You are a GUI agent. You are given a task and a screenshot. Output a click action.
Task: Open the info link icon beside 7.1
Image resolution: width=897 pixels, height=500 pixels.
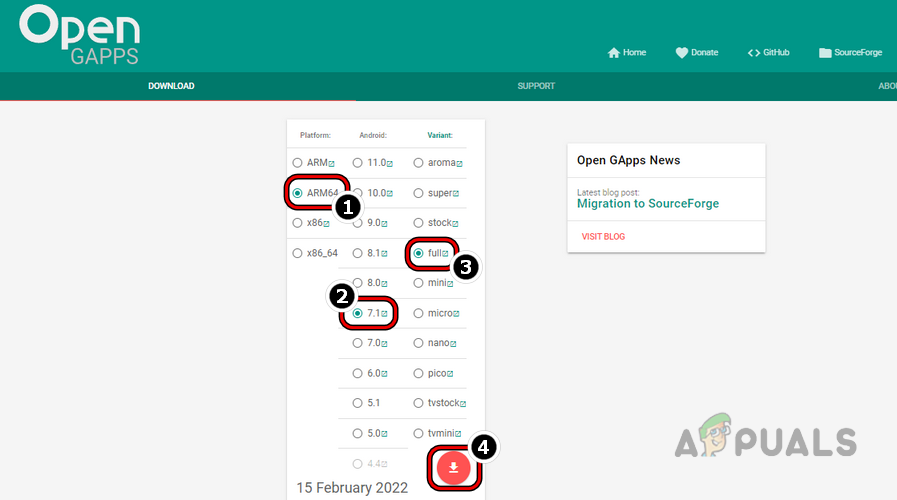pos(384,314)
